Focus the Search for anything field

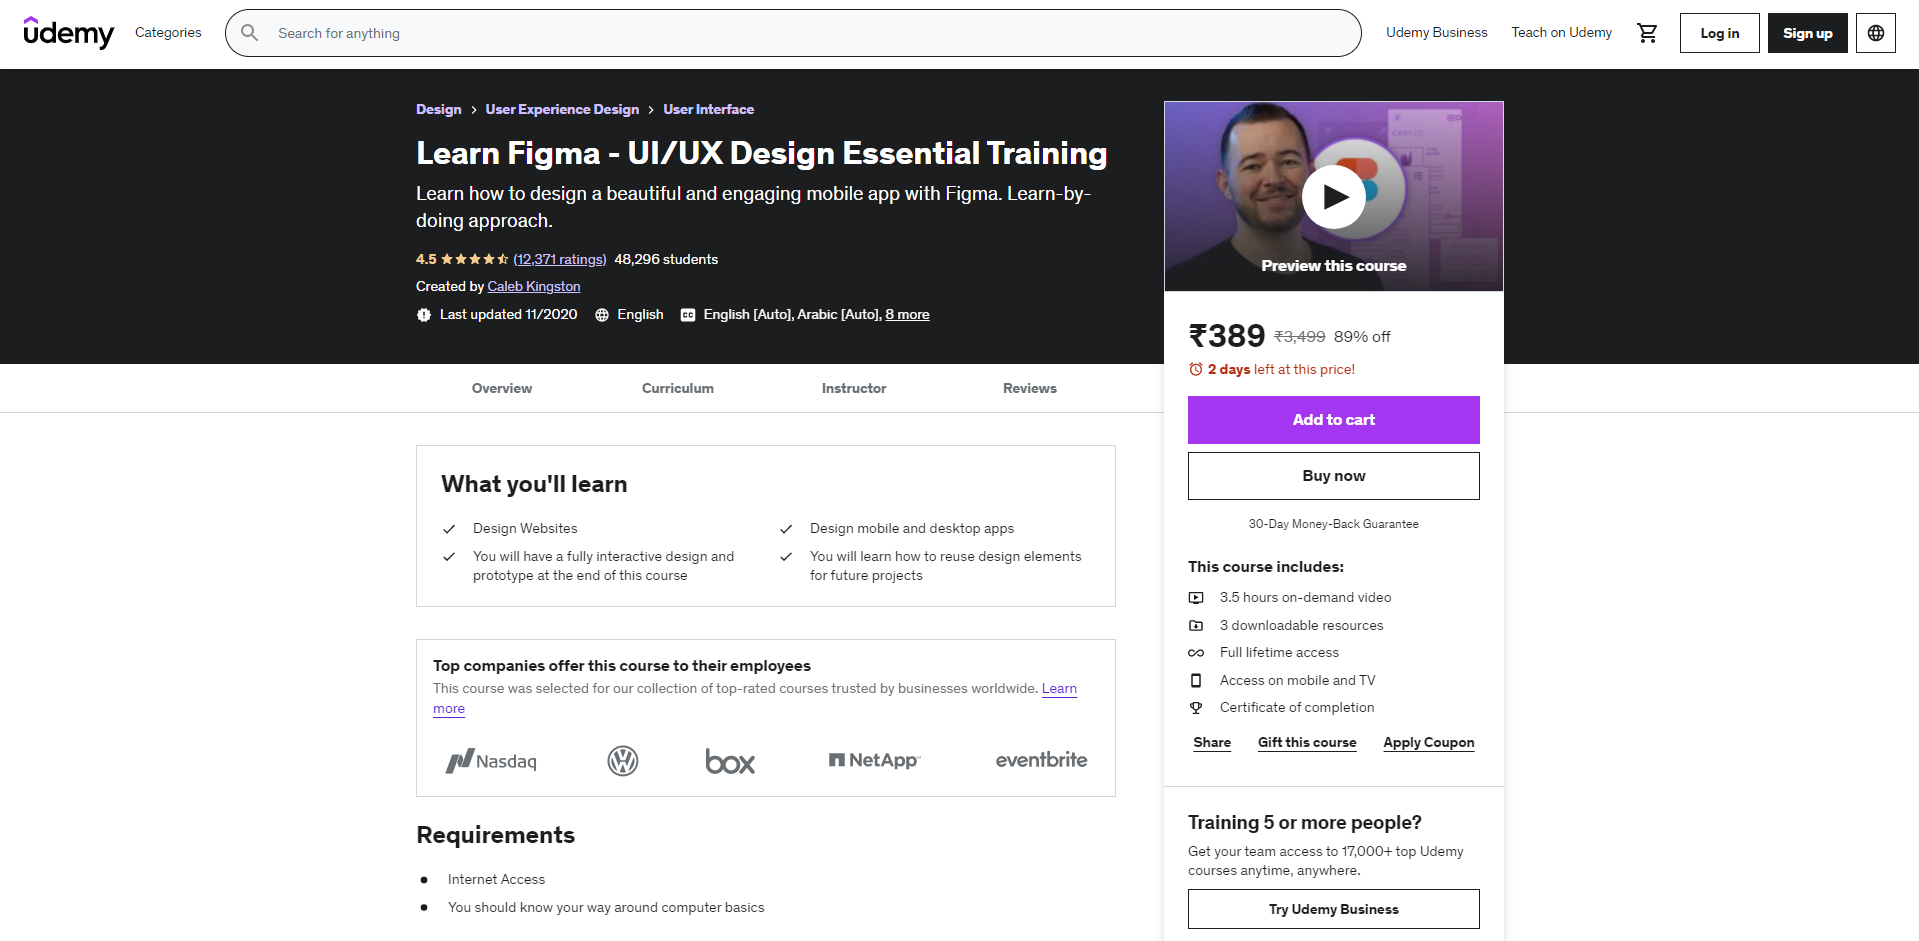click(x=793, y=33)
